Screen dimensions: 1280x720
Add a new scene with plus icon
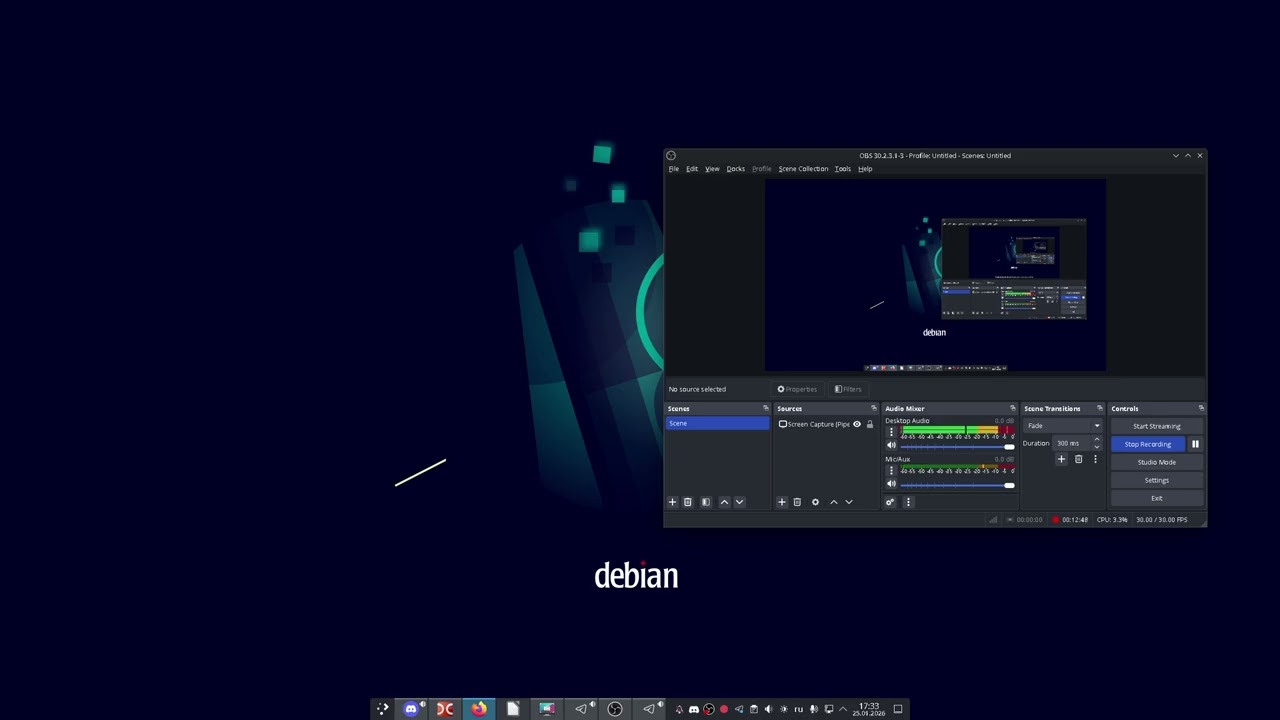point(672,502)
